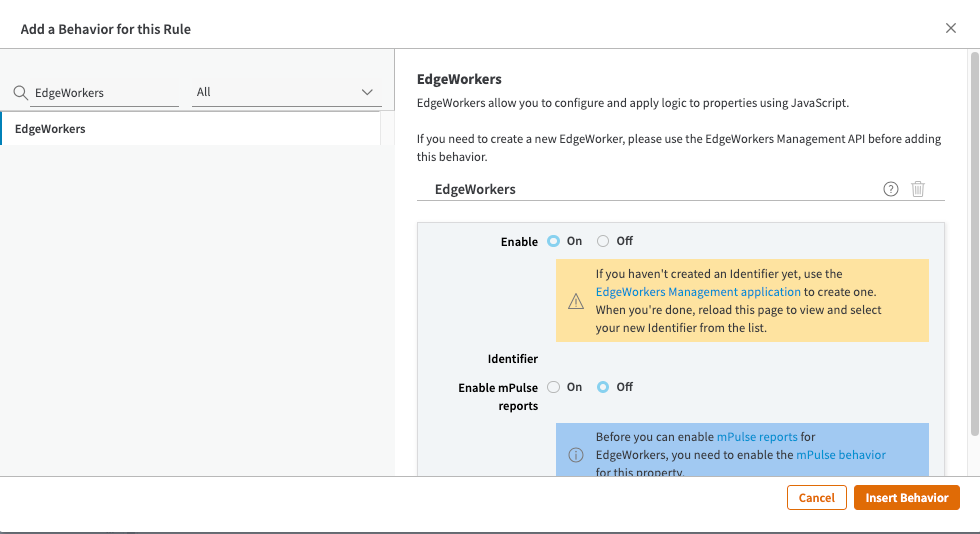Click the Insert Behavior button
The height and width of the screenshot is (534, 980).
pos(906,498)
